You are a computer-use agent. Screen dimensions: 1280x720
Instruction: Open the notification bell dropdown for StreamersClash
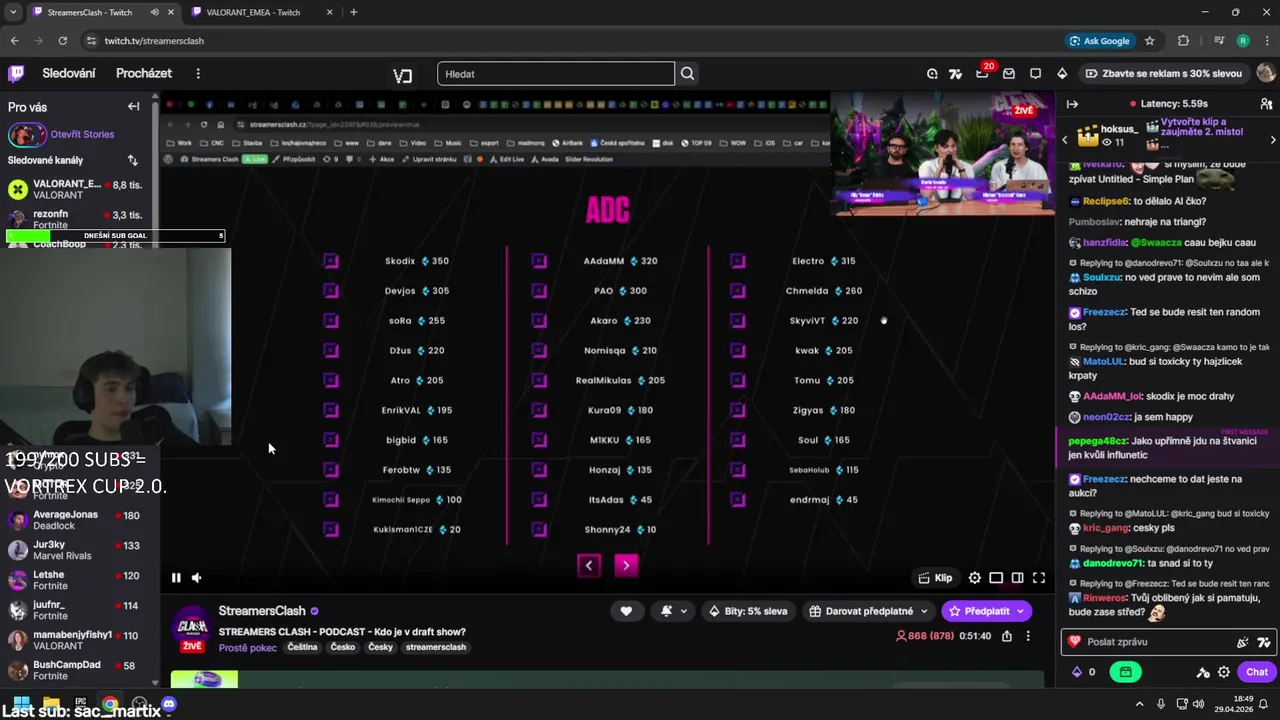(673, 611)
